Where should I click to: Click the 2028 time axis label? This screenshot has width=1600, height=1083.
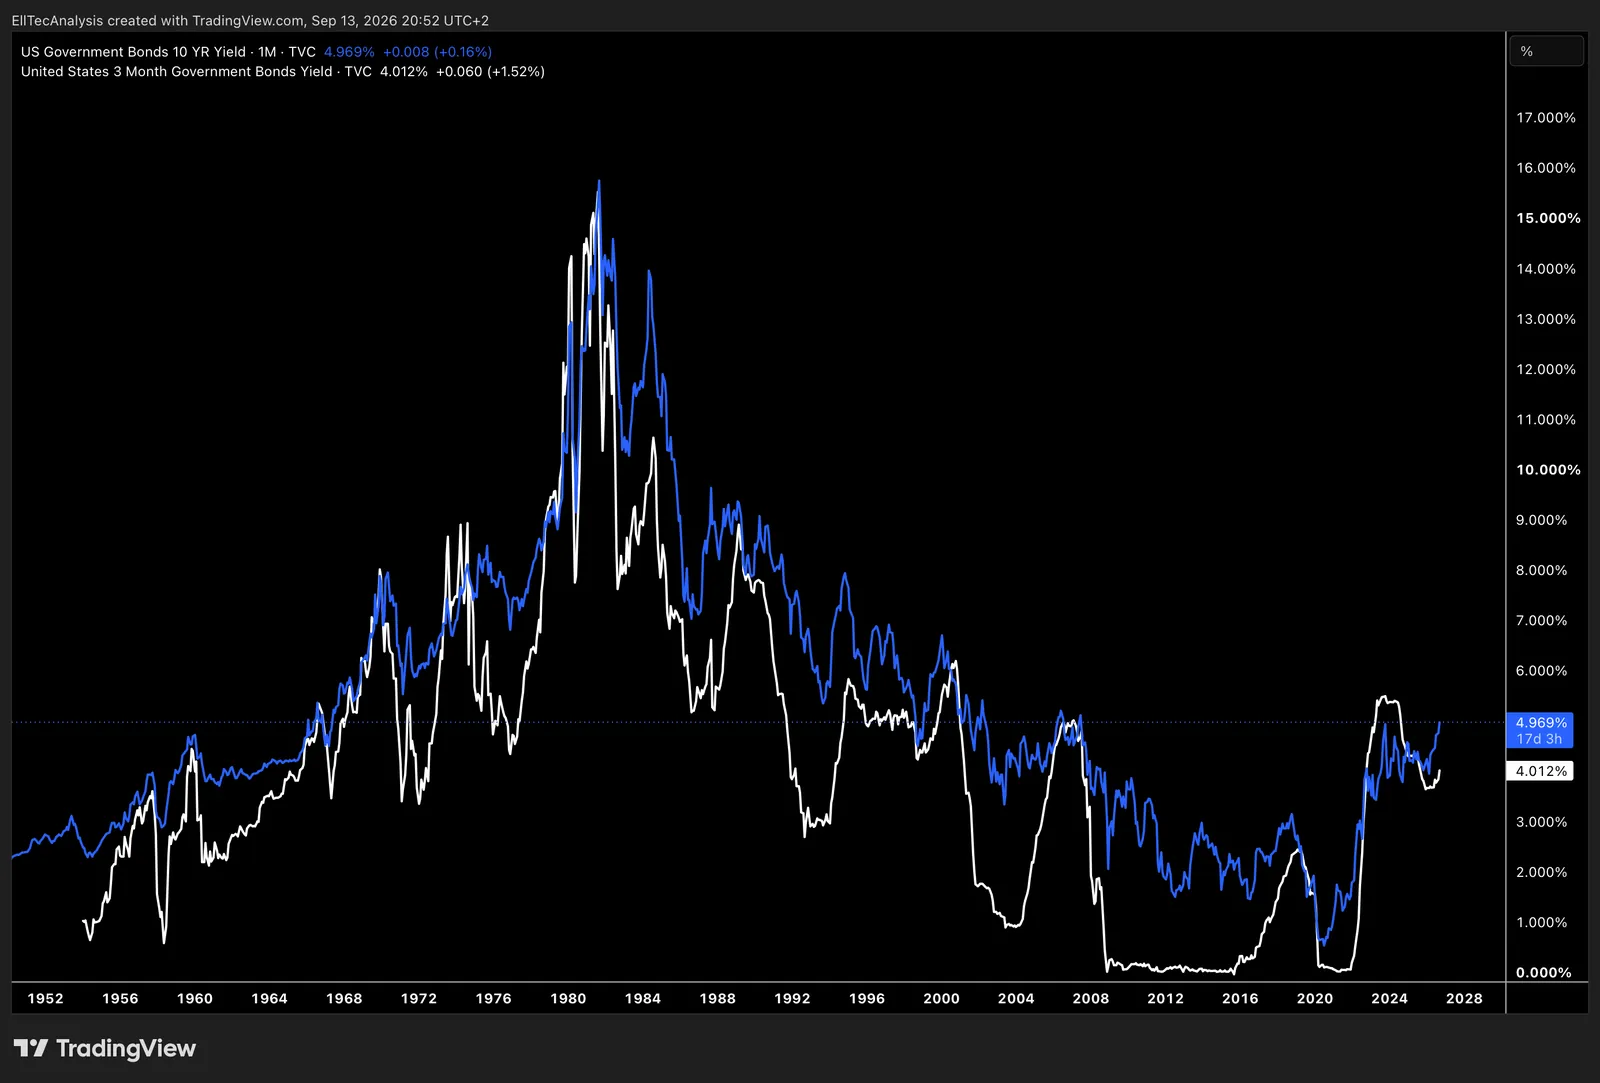click(1464, 999)
